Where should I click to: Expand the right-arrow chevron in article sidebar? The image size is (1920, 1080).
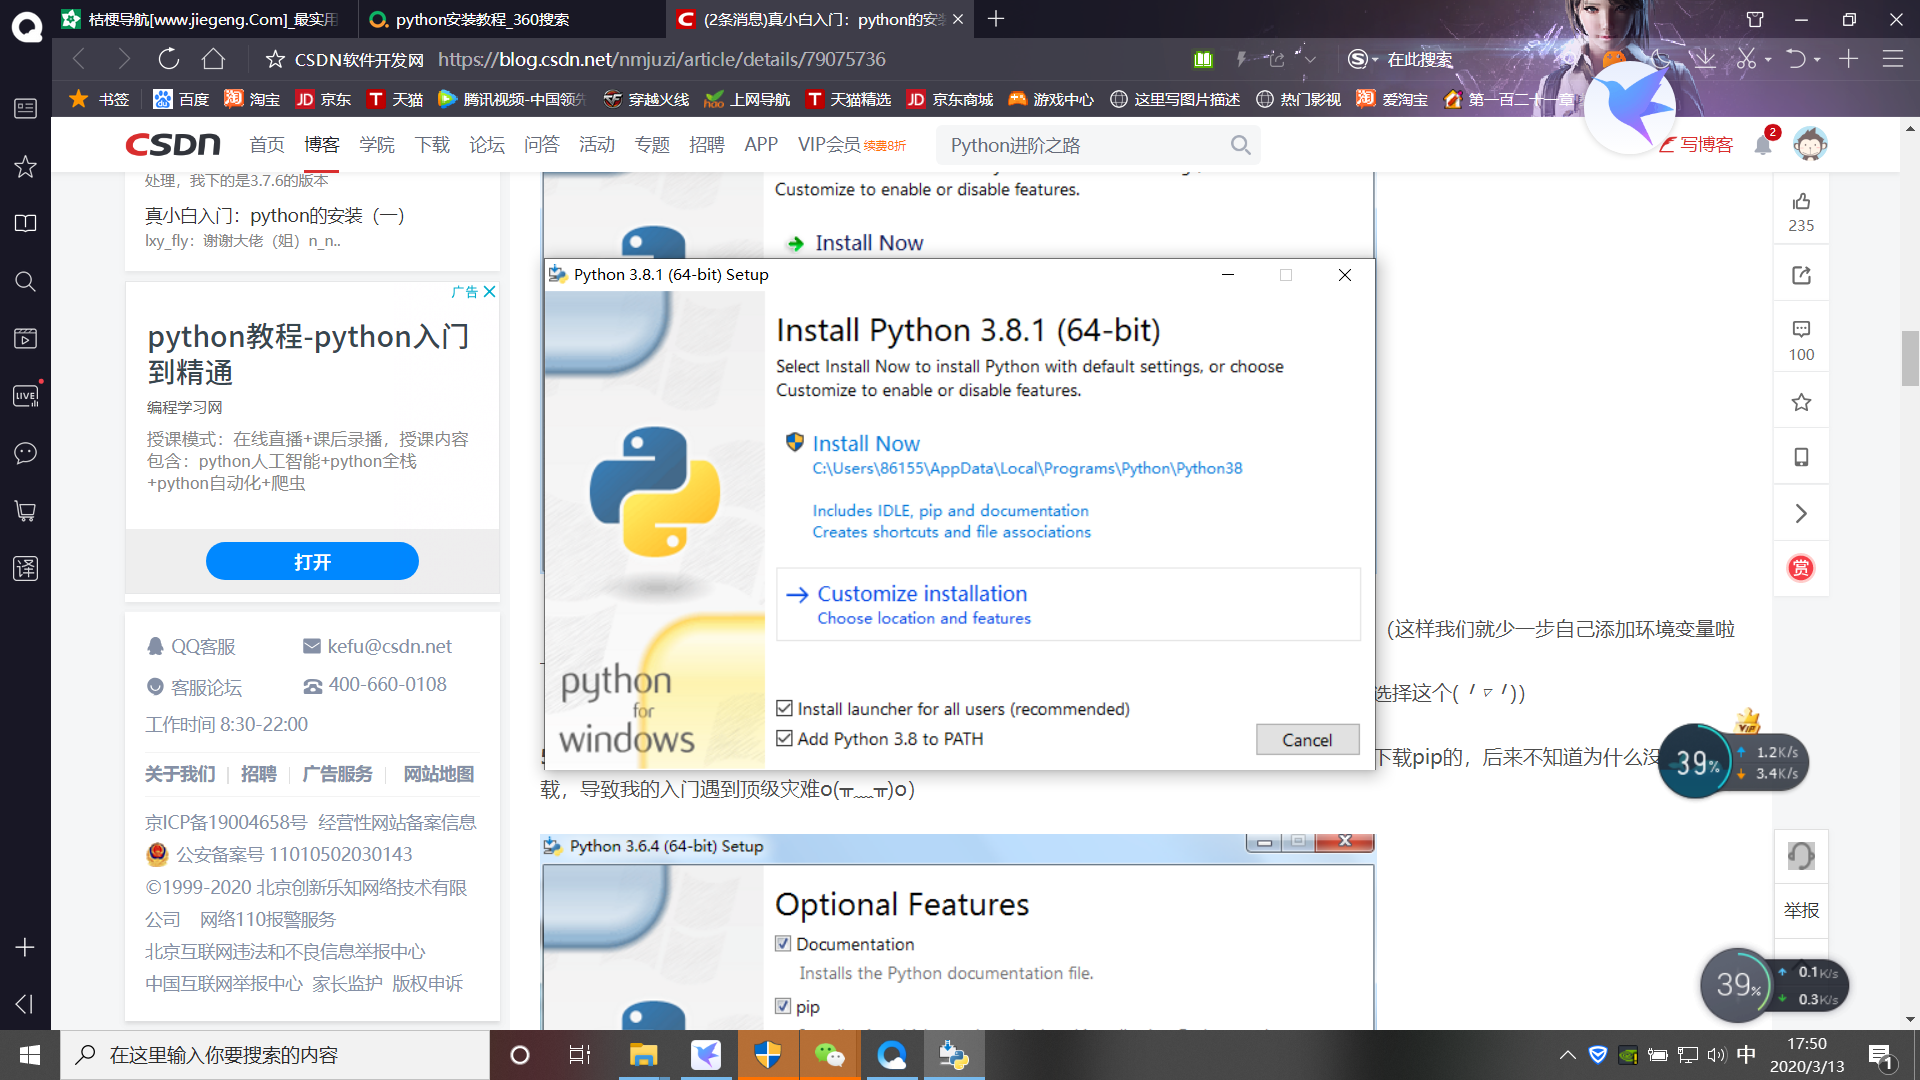click(x=1801, y=513)
